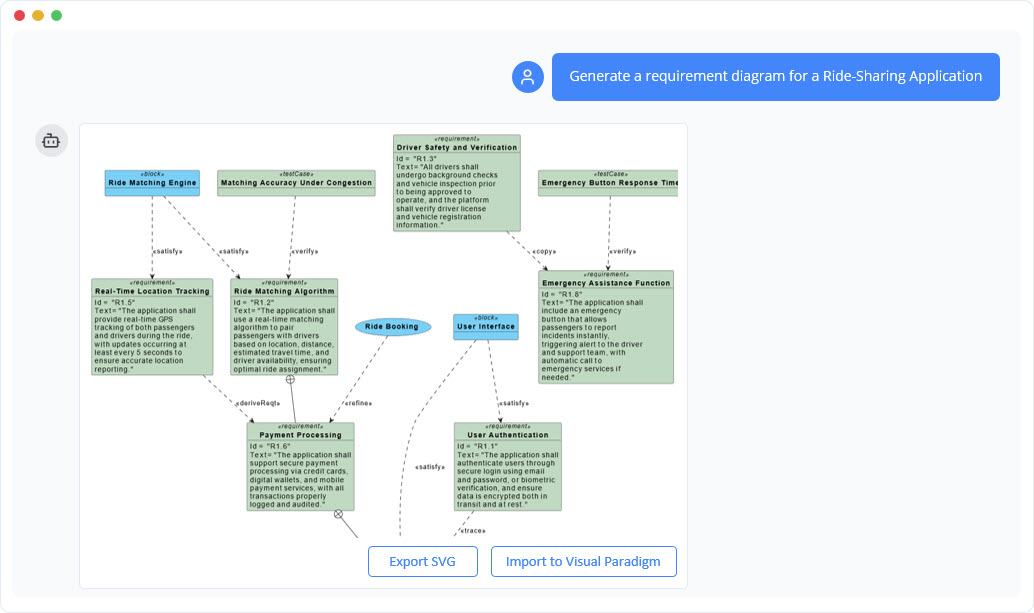Select the User Interface block
Image resolution: width=1034 pixels, height=613 pixels.
coord(485,326)
